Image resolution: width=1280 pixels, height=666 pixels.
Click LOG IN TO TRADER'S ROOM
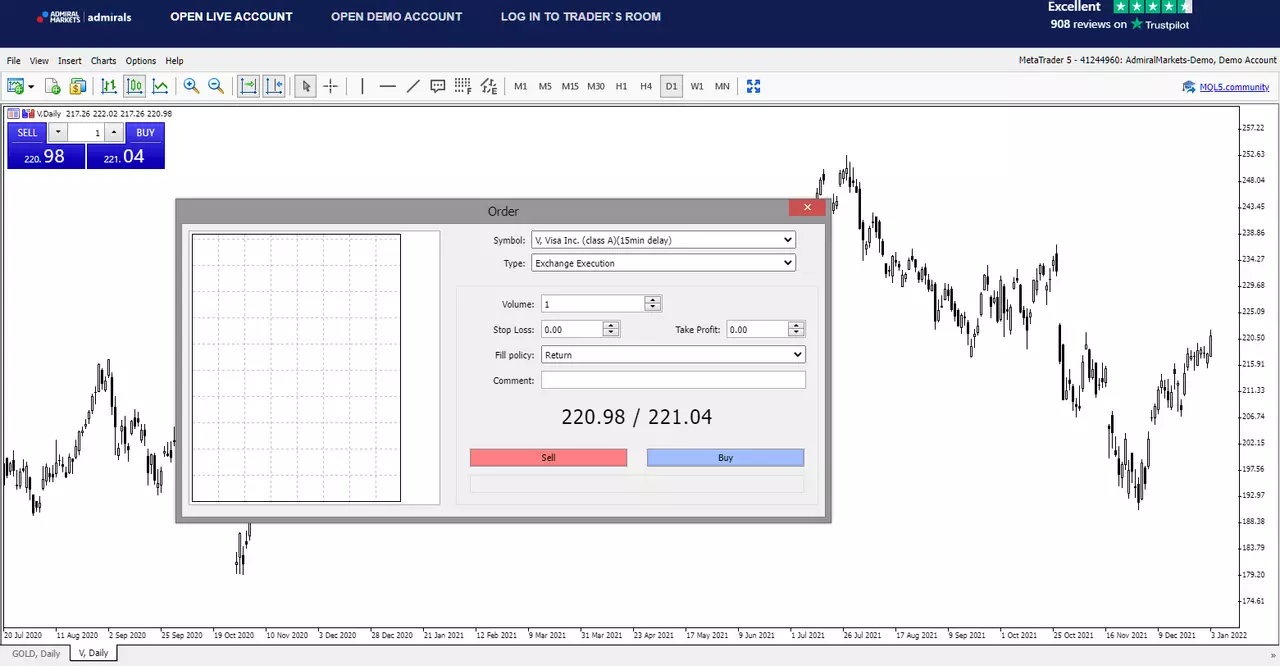click(581, 17)
